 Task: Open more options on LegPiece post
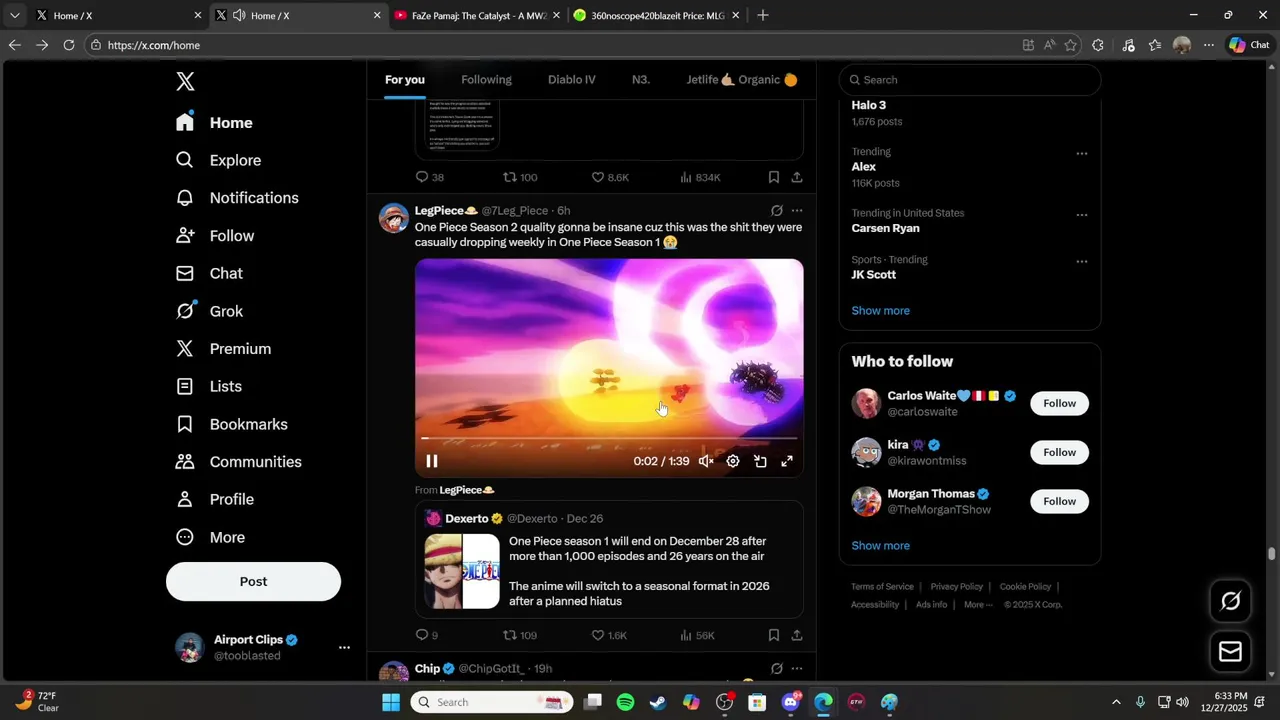pyautogui.click(x=797, y=211)
